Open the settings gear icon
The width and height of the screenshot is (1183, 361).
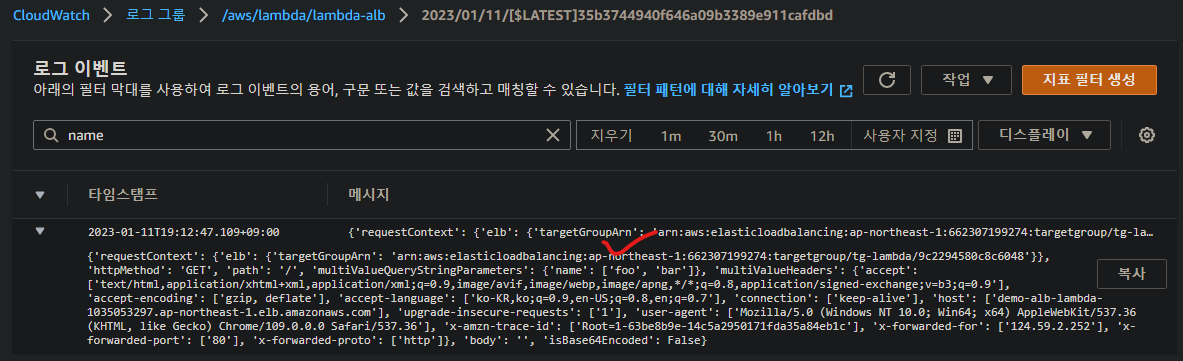pos(1147,135)
